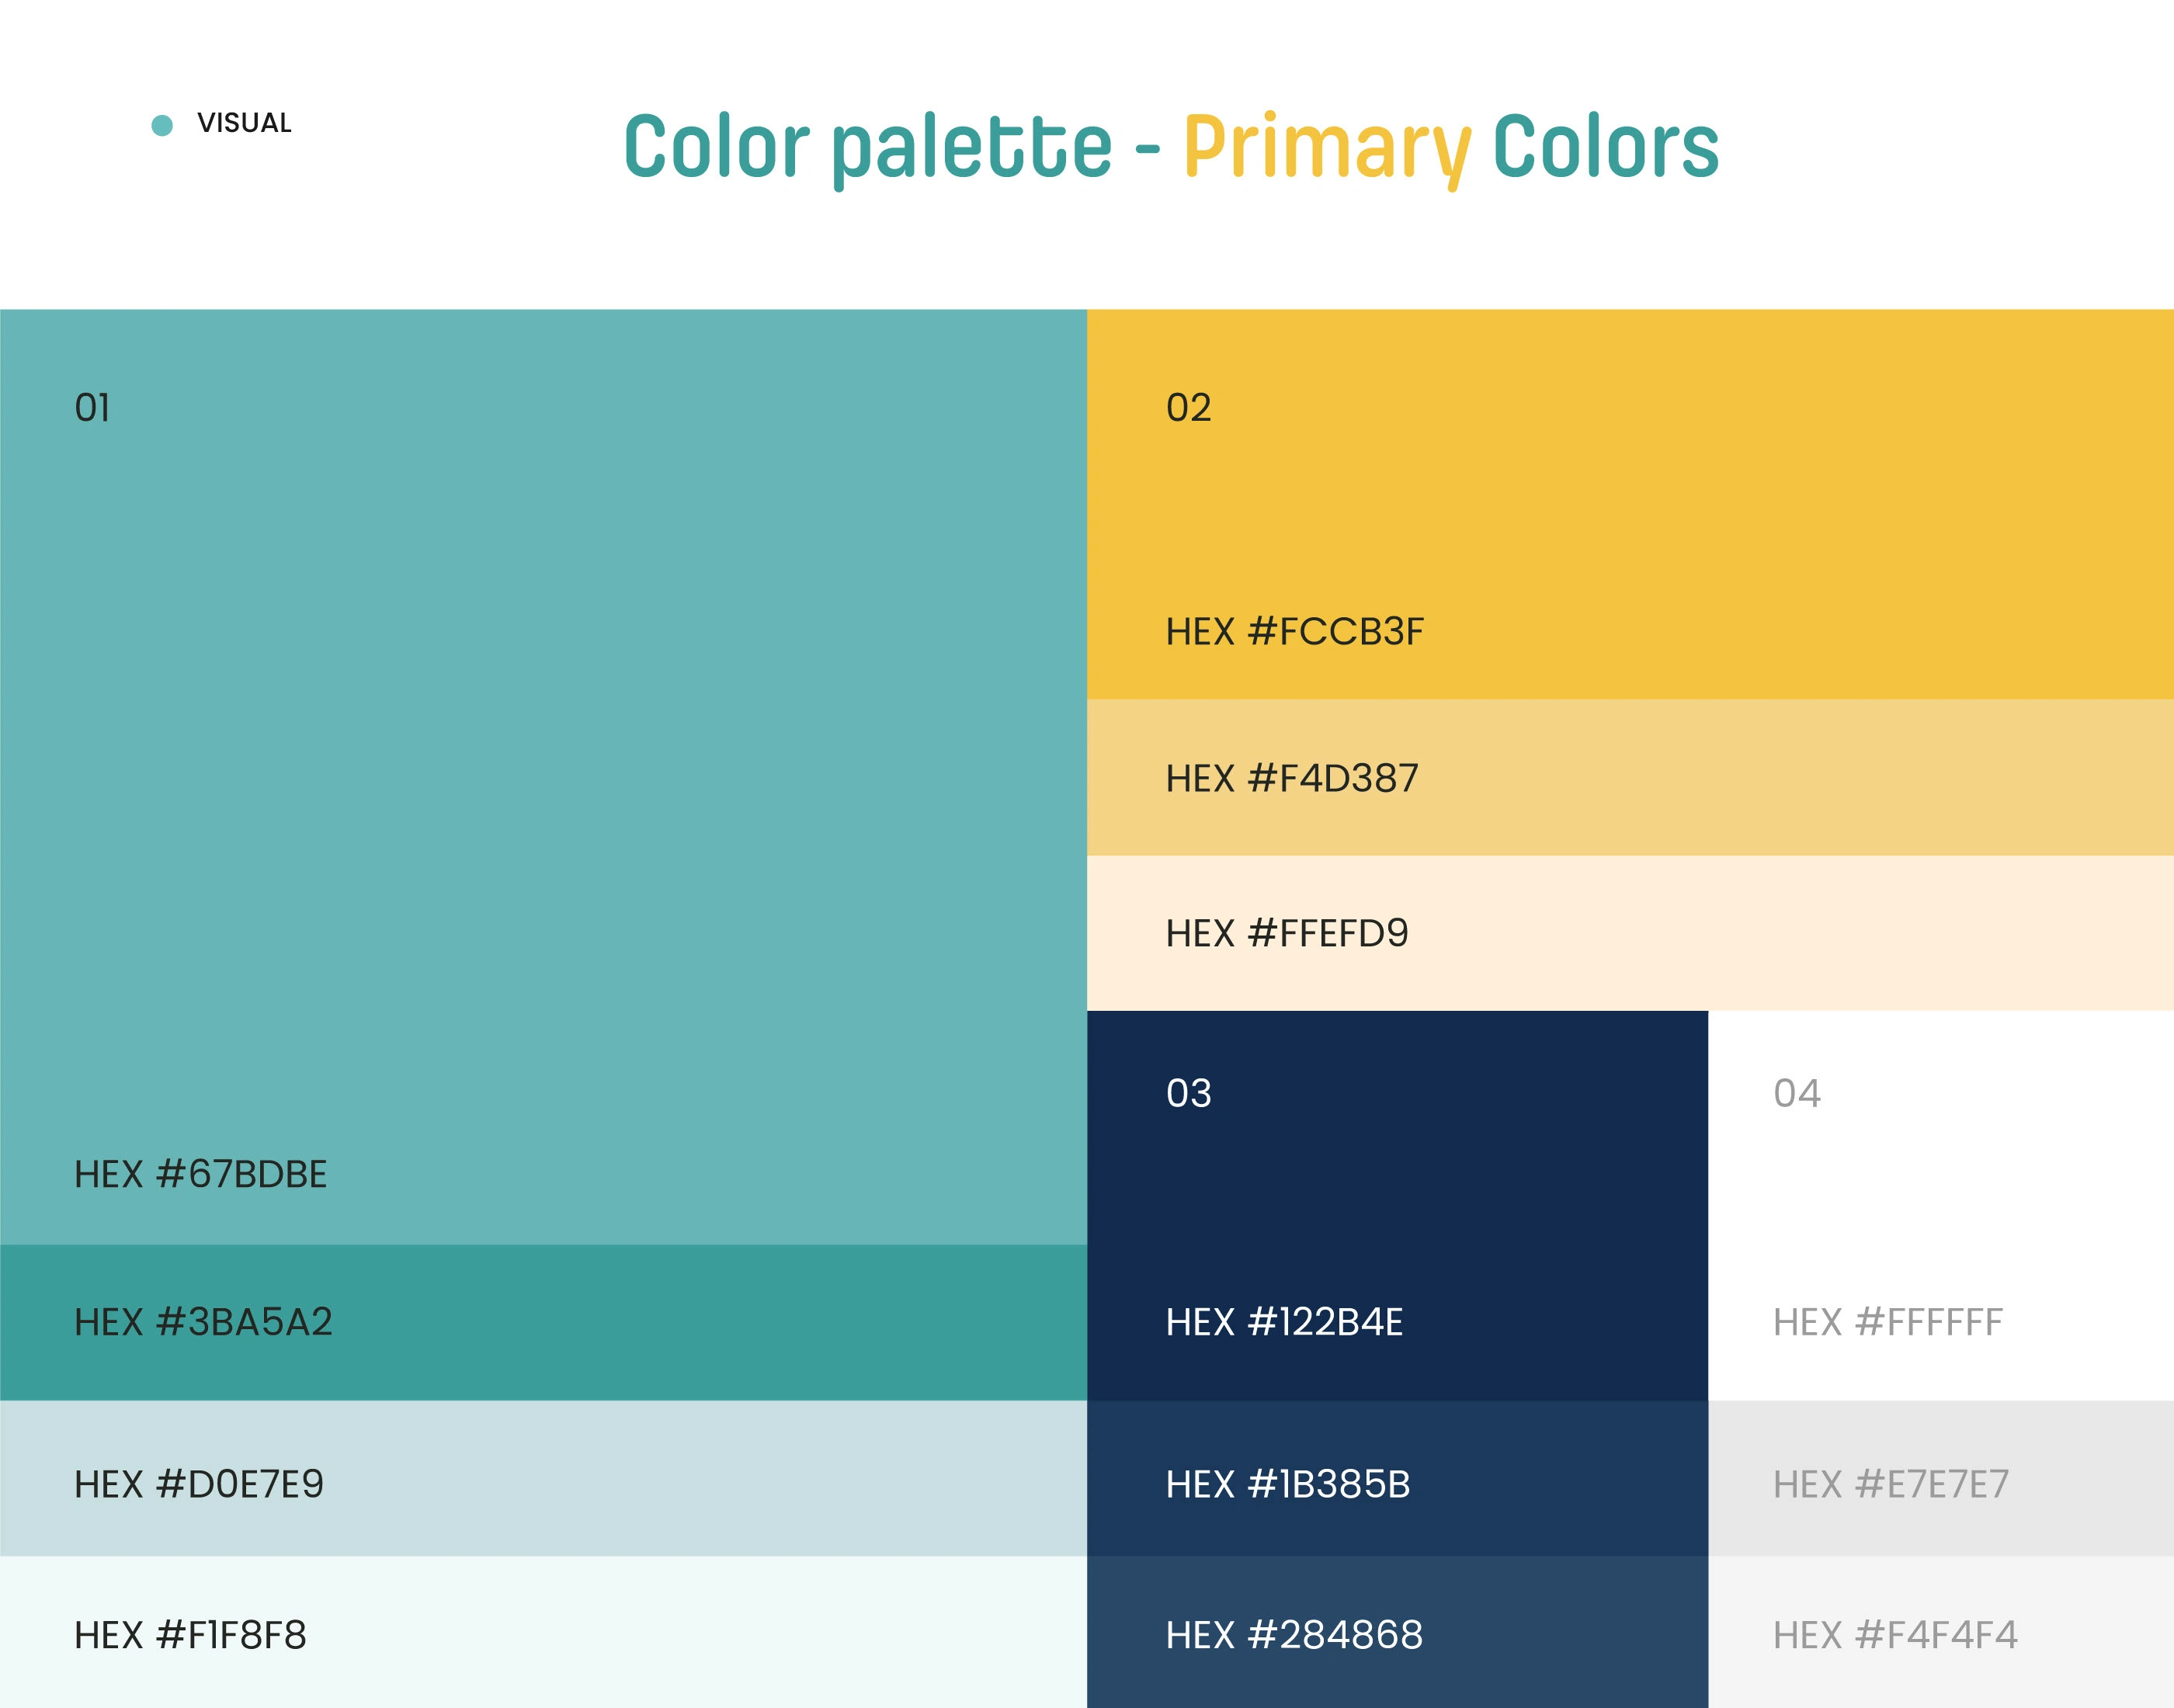Select the teal #67BDBE color swatch

543,776
